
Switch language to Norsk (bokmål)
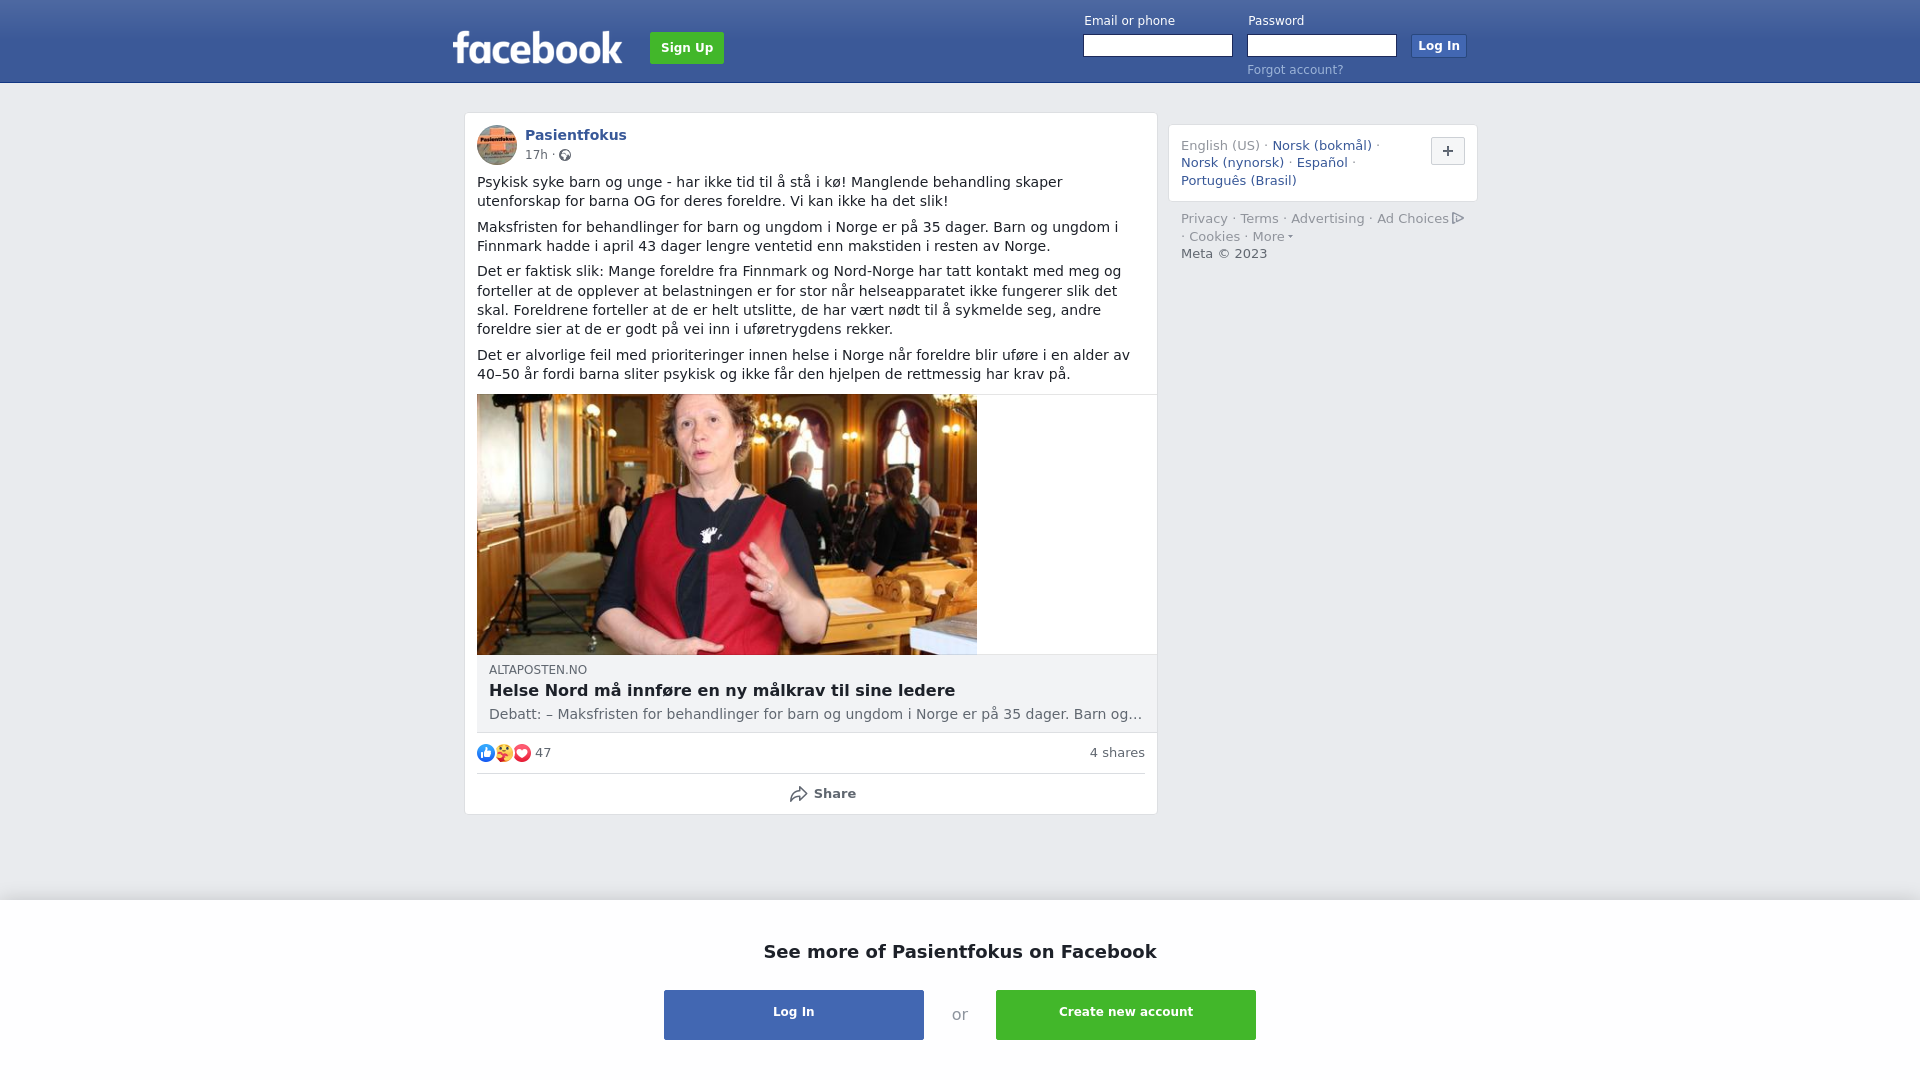click(1322, 146)
